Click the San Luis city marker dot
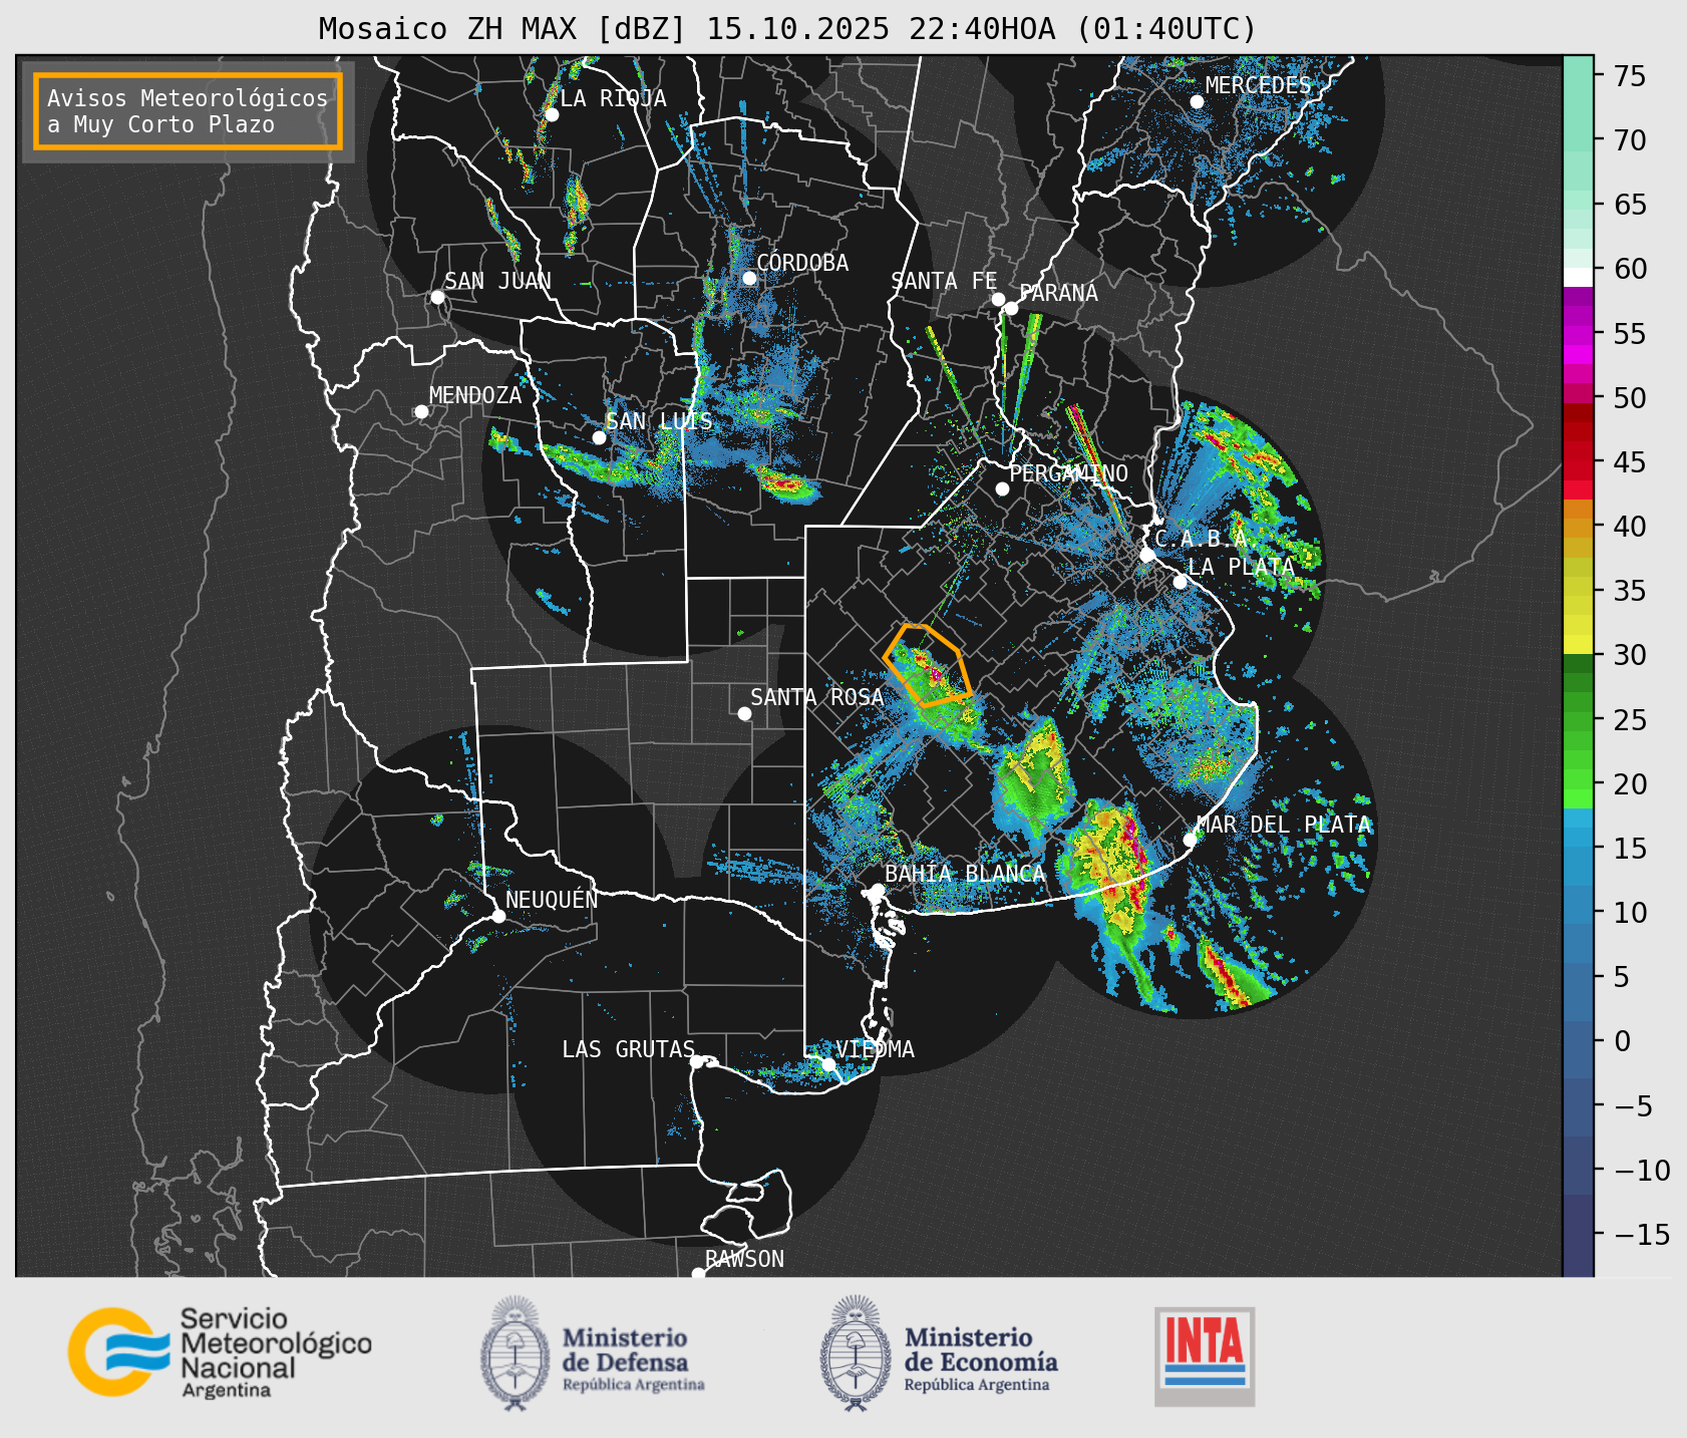This screenshot has width=1687, height=1438. [599, 438]
